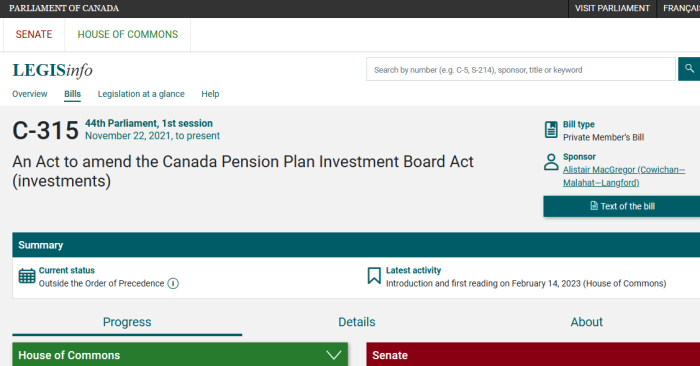Image resolution: width=700 pixels, height=366 pixels.
Task: Switch to the Details tab
Action: [x=357, y=322]
